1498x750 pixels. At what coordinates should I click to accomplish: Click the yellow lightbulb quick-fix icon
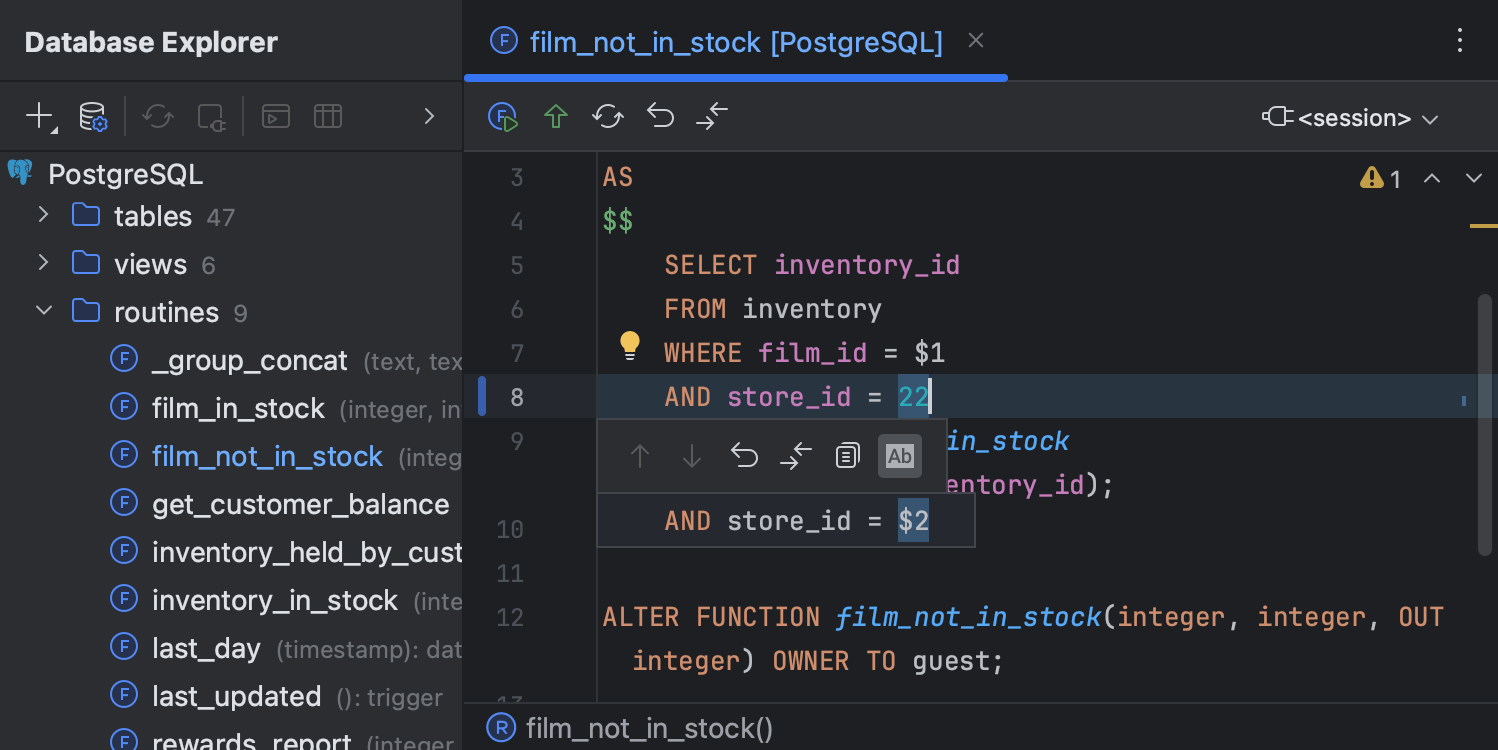[x=629, y=346]
